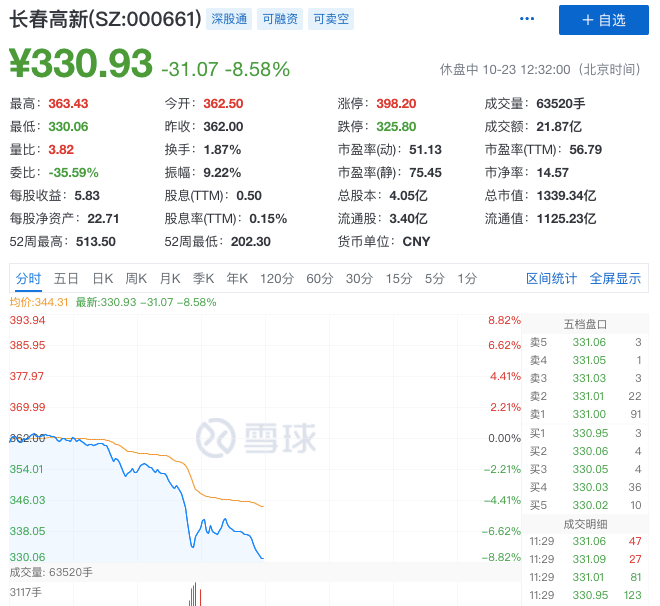Open the three-dot more options menu
The width and height of the screenshot is (660, 606).
tap(527, 19)
